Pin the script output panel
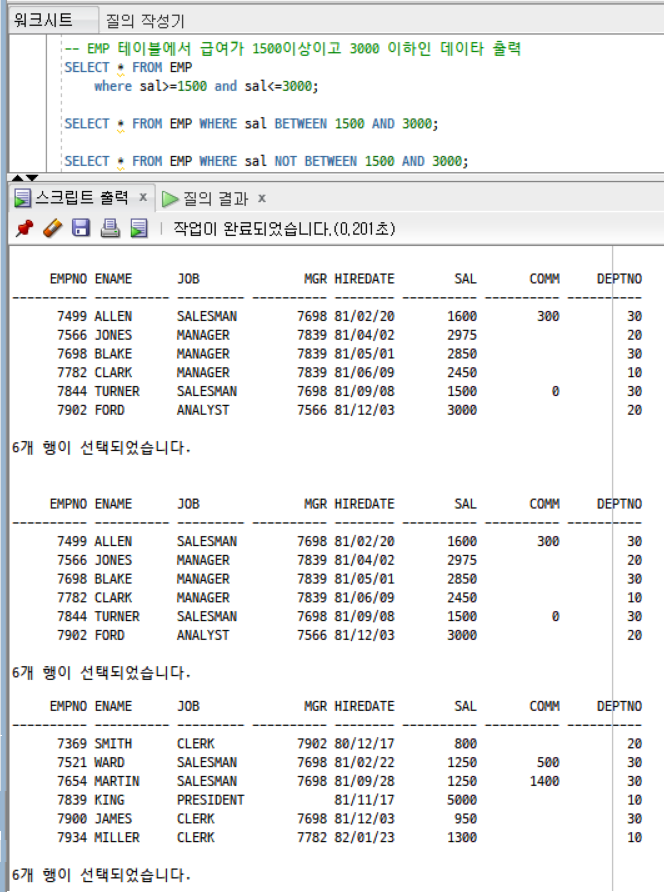This screenshot has height=892, width=664. click(24, 228)
